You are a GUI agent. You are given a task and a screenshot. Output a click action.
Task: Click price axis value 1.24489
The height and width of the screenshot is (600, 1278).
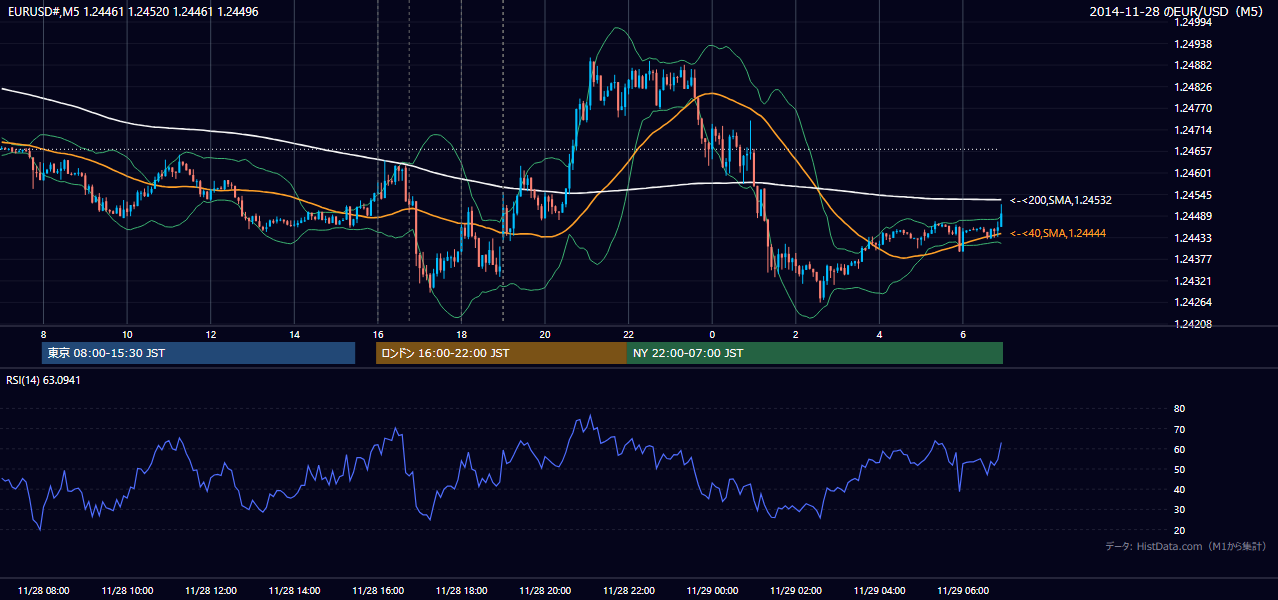click(1194, 216)
